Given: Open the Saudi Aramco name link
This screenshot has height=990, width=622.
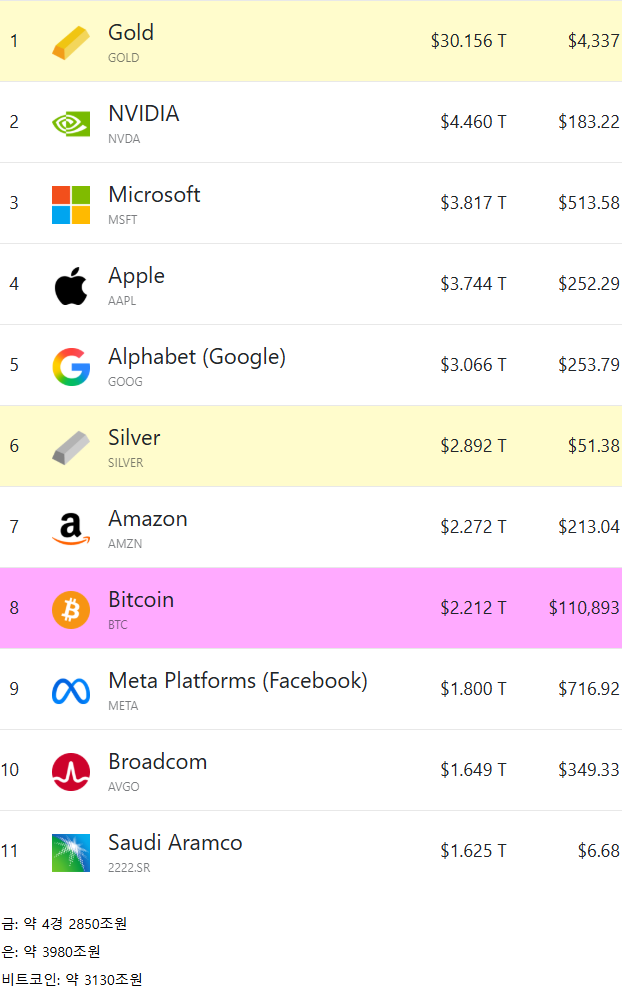Looking at the screenshot, I should pyautogui.click(x=175, y=843).
